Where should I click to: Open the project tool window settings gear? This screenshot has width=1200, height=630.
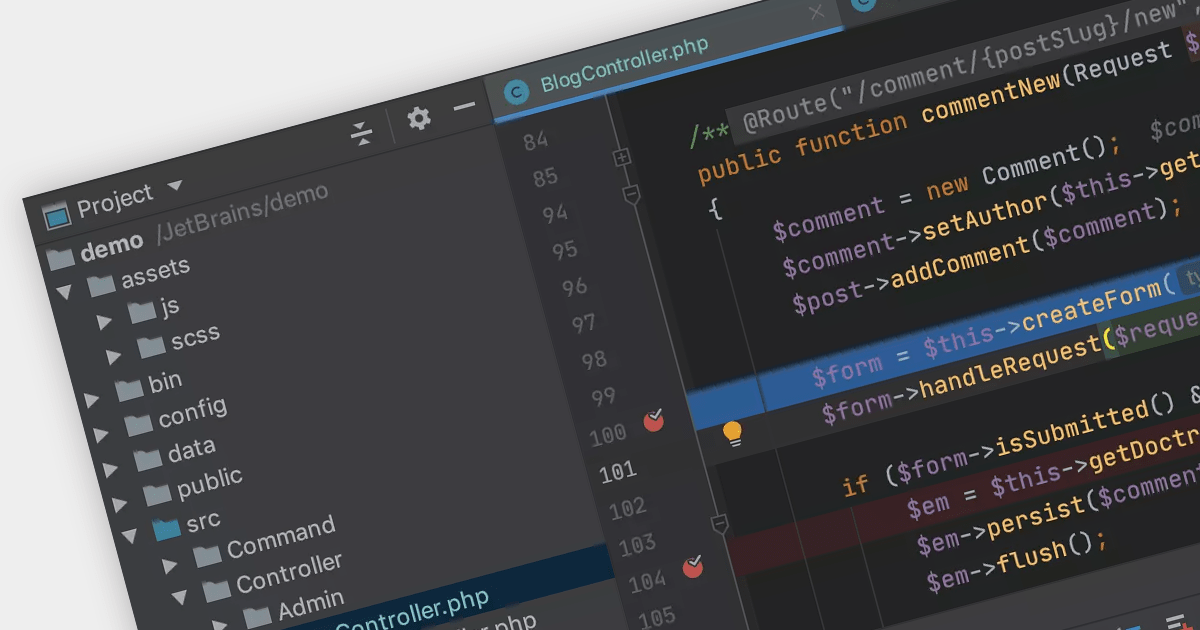pos(419,119)
